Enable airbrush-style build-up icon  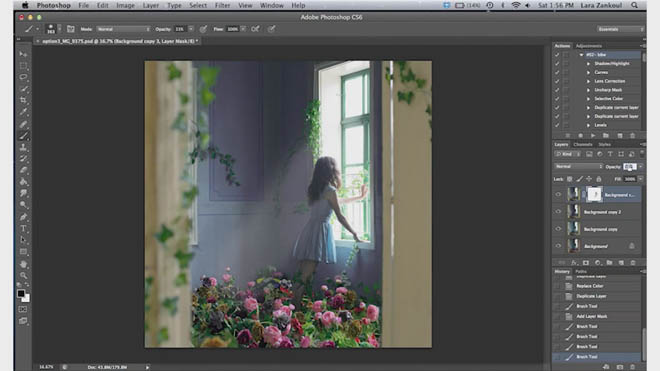pos(255,29)
